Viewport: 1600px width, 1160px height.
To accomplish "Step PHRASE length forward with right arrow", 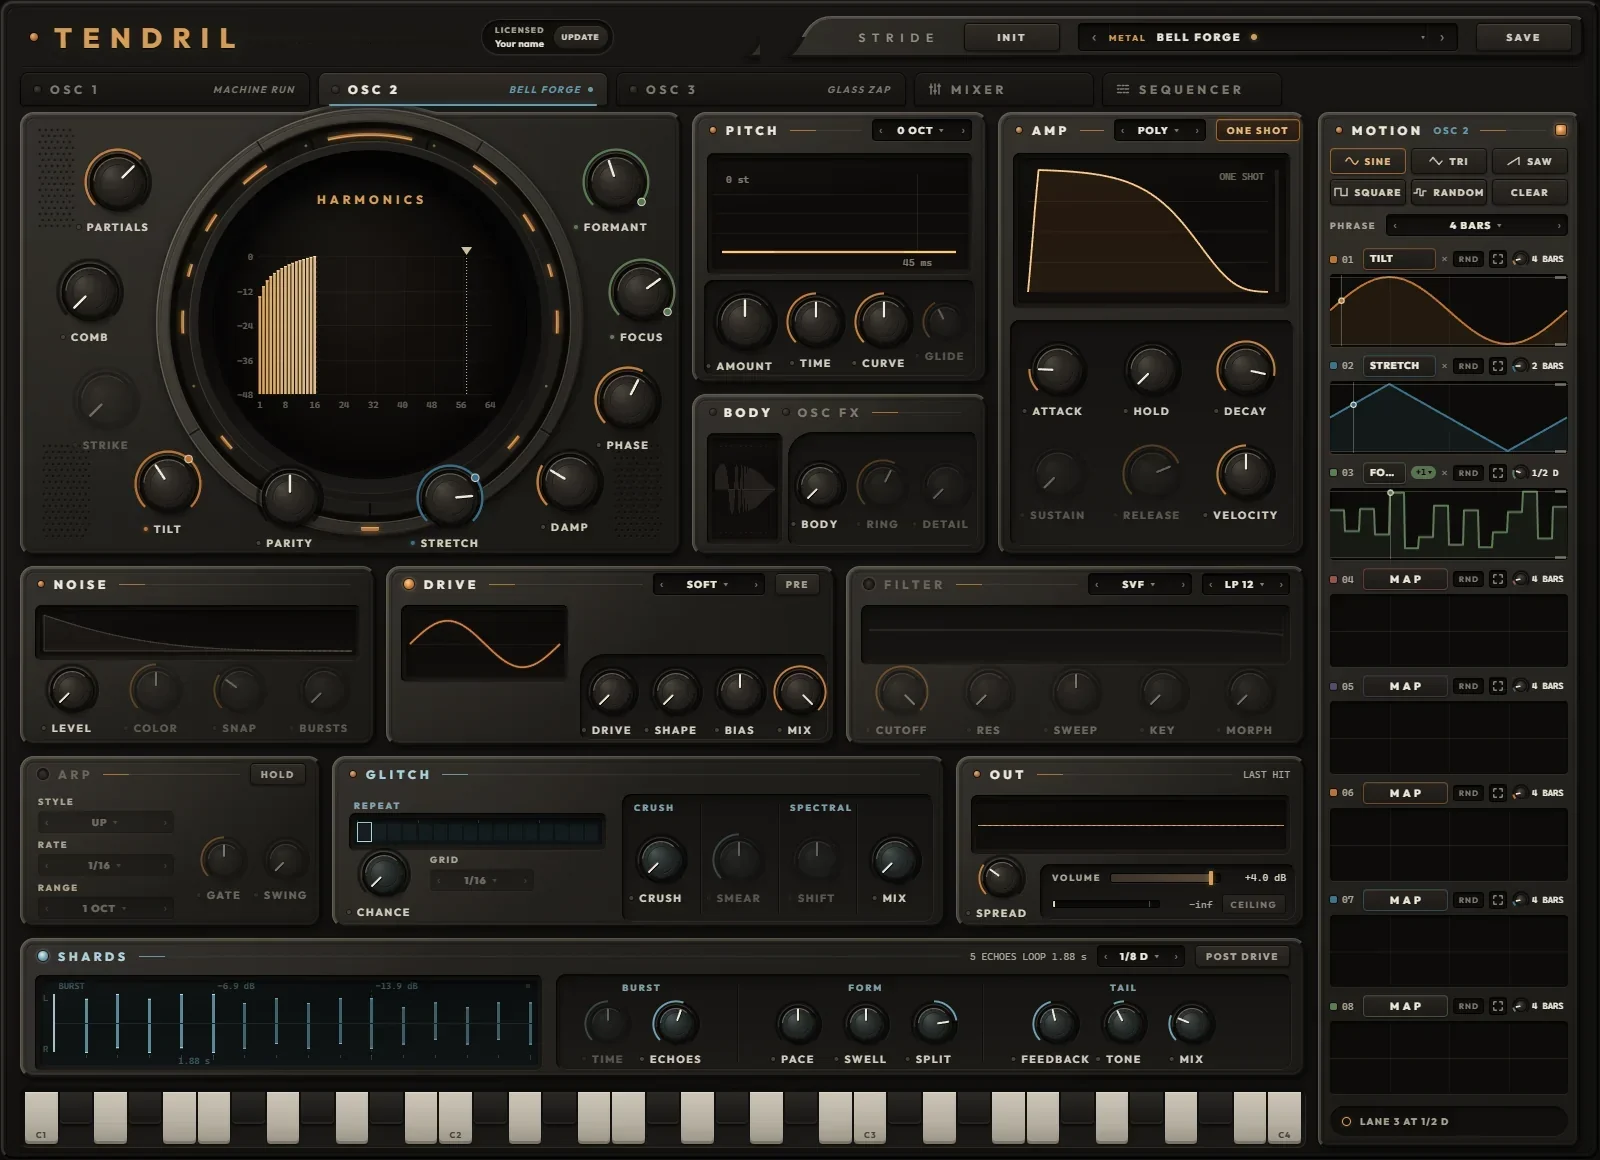I will tap(1558, 226).
